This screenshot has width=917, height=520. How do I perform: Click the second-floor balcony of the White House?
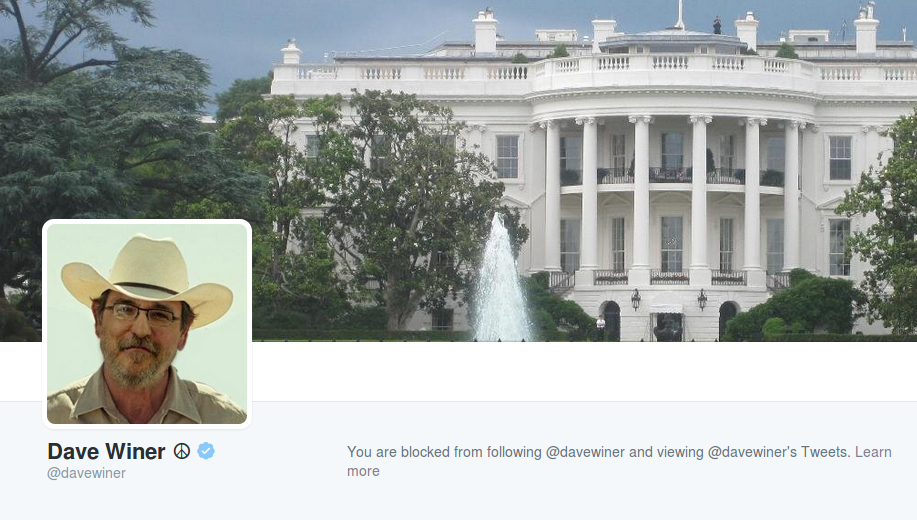click(671, 176)
